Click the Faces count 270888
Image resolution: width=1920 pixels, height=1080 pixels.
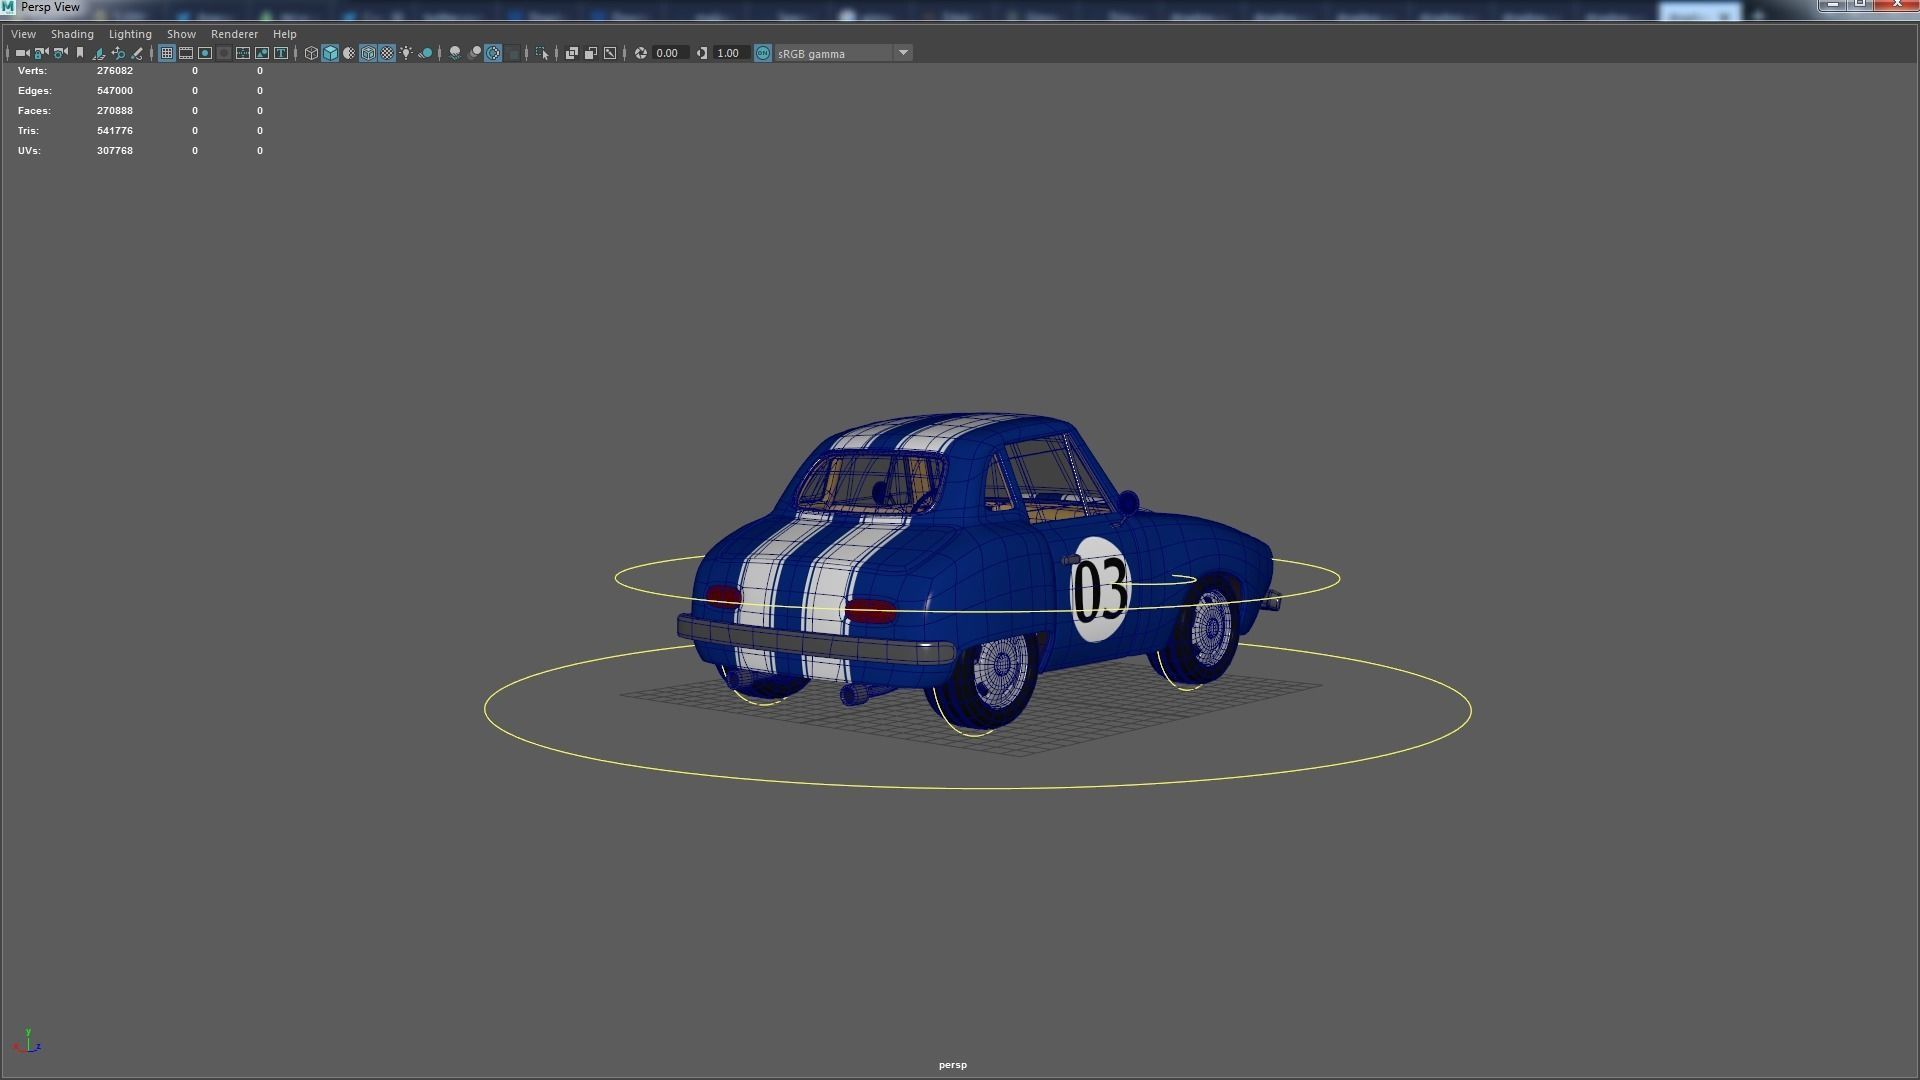(115, 111)
